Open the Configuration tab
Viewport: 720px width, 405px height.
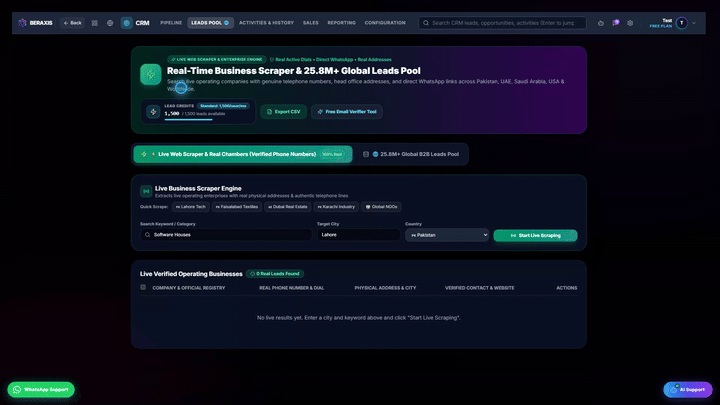(x=385, y=23)
